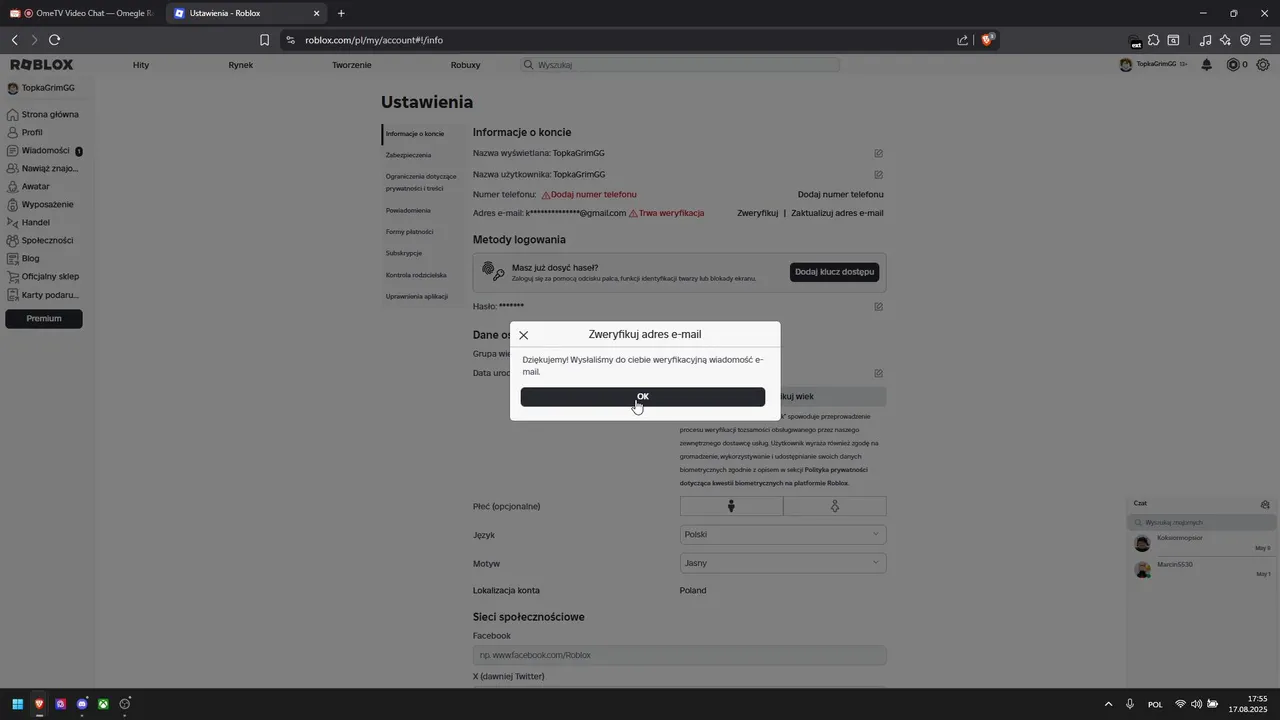Select the Uprawnienia aplikacji settings tab
The width and height of the screenshot is (1280, 720).
point(417,296)
